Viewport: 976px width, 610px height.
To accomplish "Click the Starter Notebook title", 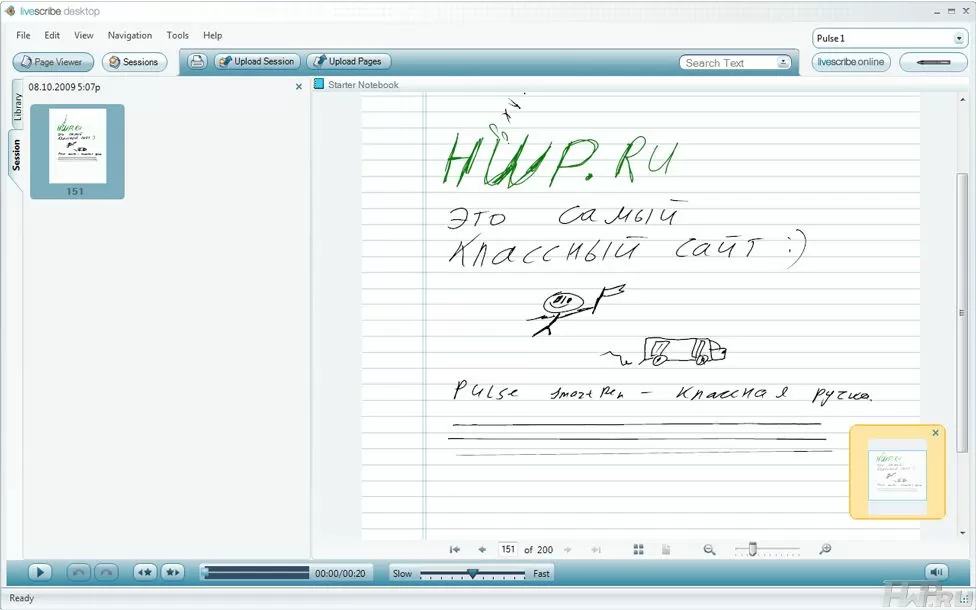I will [364, 85].
